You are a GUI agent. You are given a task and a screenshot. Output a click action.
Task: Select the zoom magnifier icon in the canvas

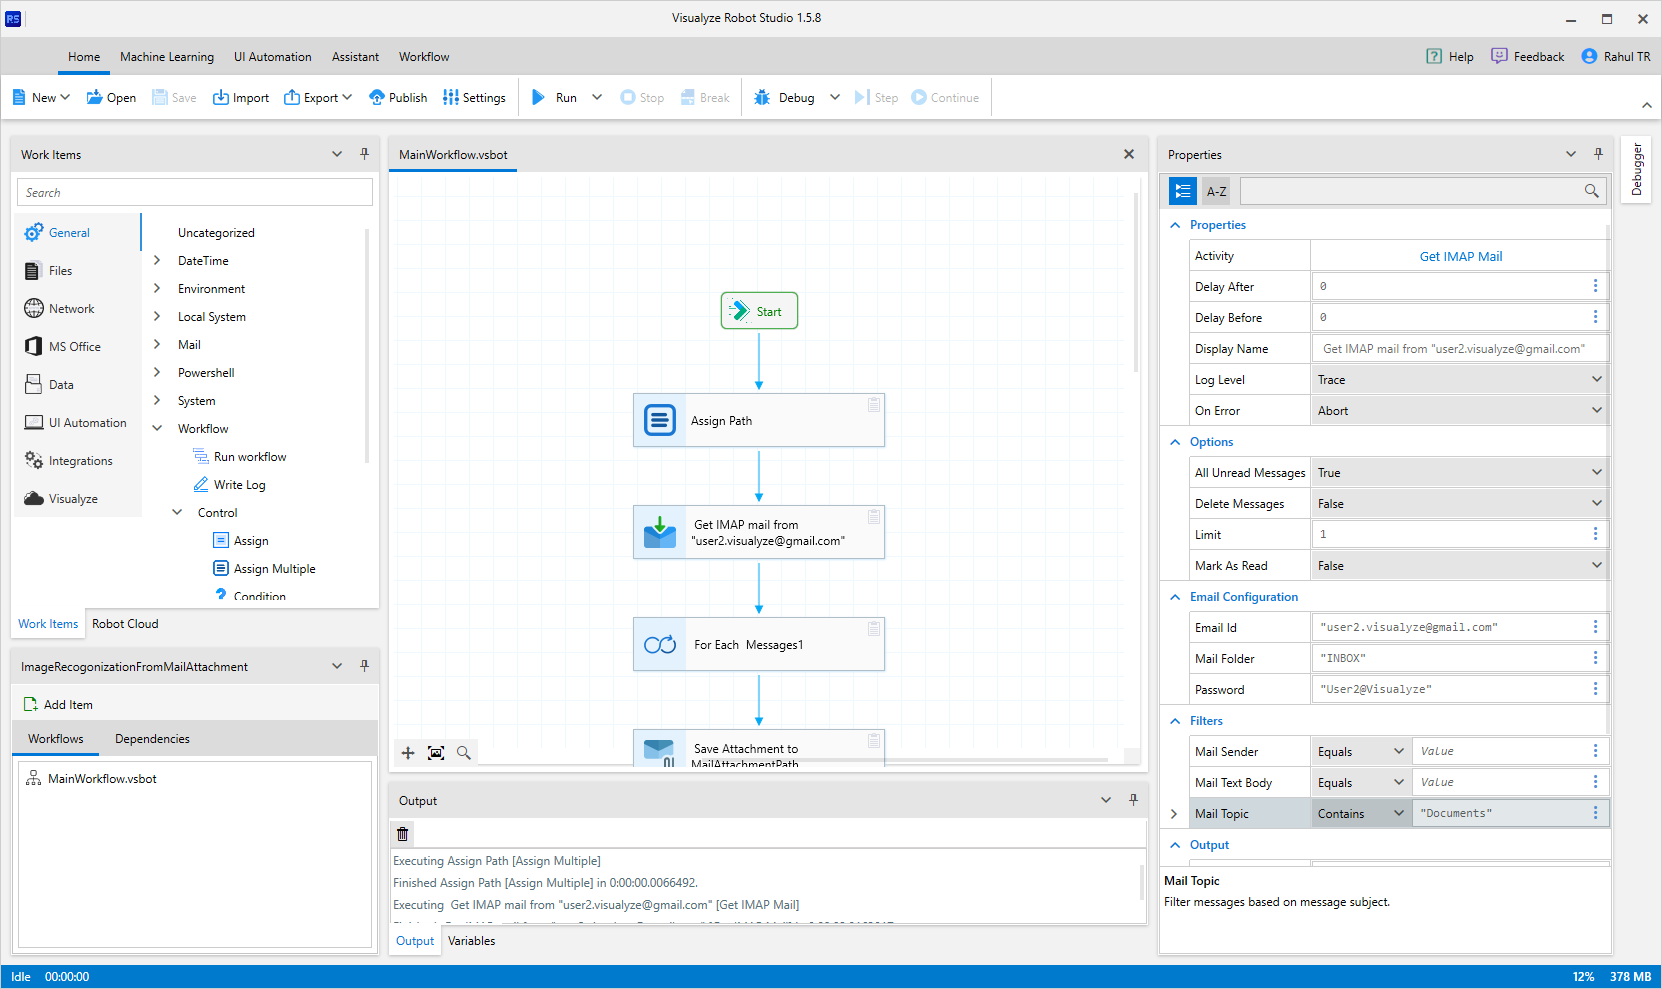(463, 753)
